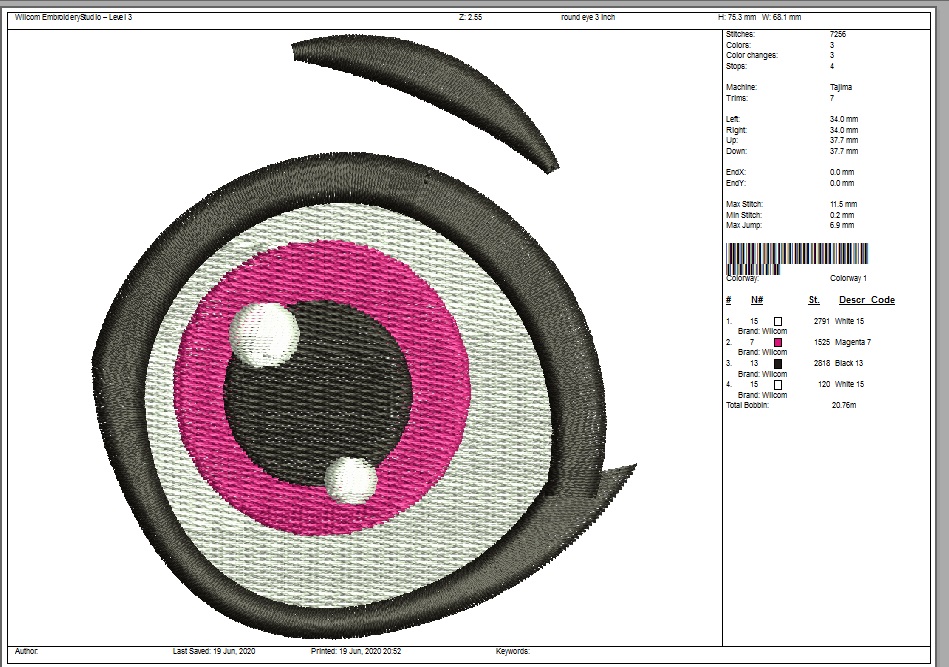Click the stitch count '2791'

click(821, 321)
